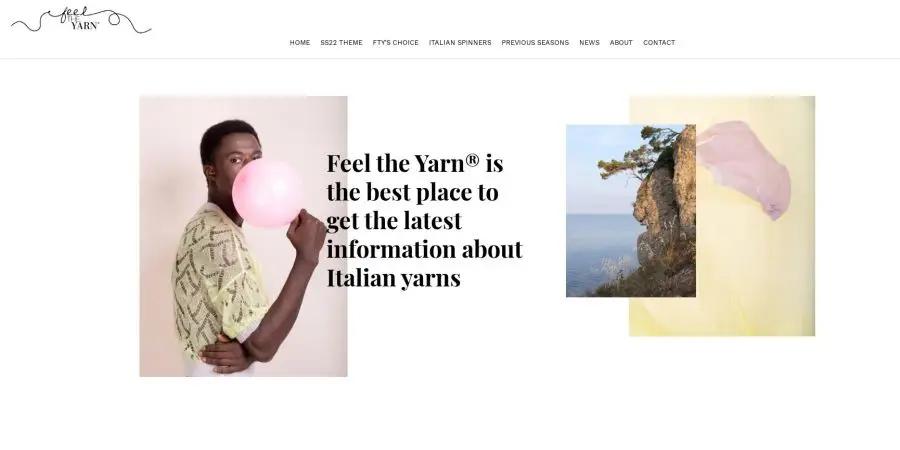This screenshot has width=900, height=450.
Task: Open the ABOUT page
Action: coord(621,42)
